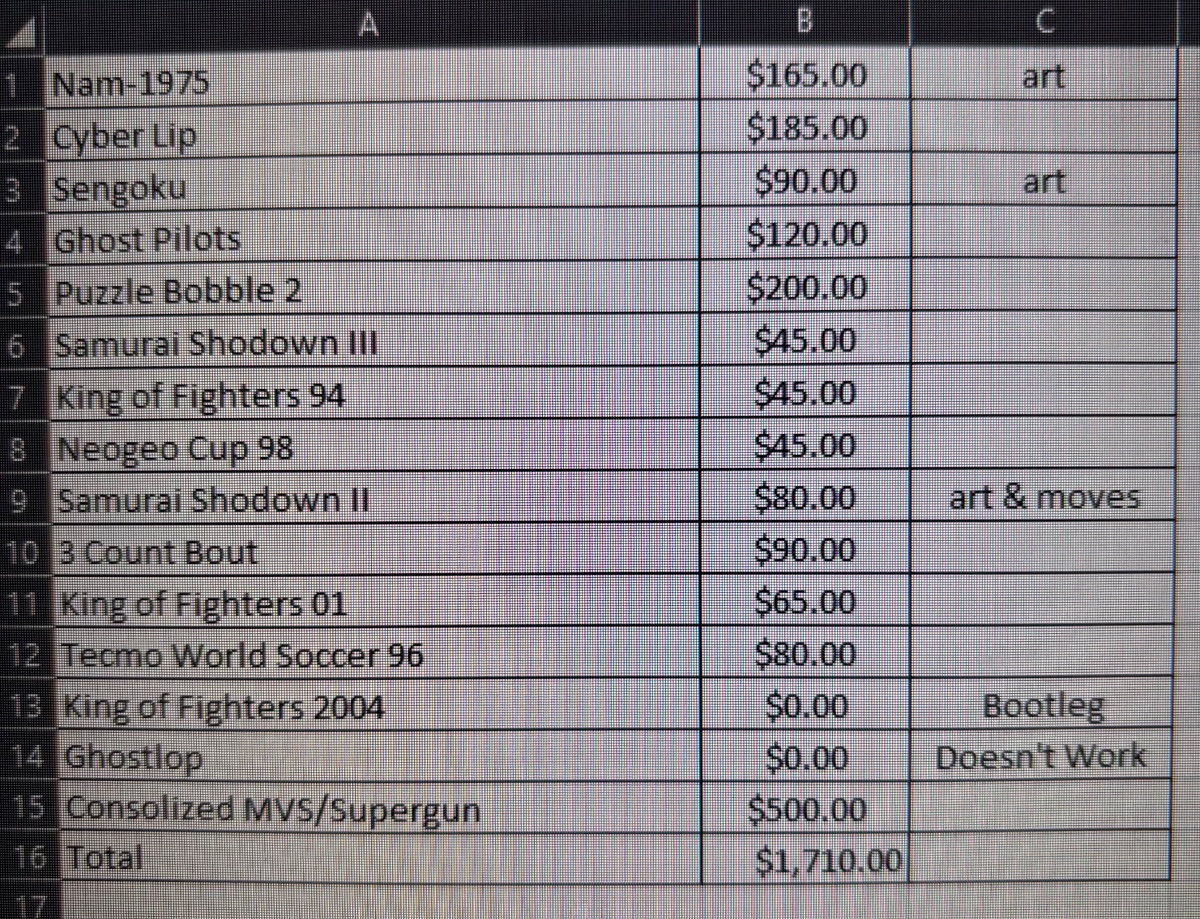Select the $500.00 price cell
Screen dimensions: 1200x919
(x=805, y=808)
